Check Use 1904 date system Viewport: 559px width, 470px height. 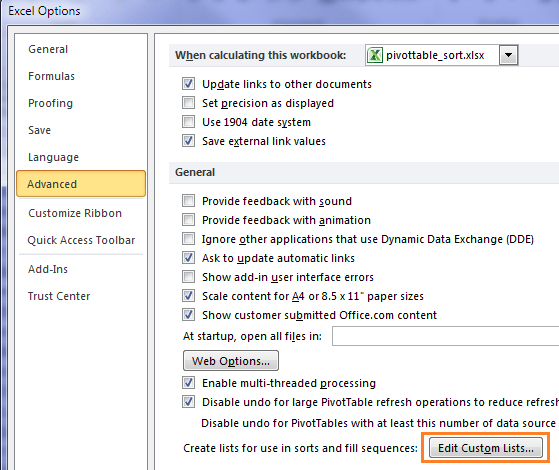(x=188, y=122)
